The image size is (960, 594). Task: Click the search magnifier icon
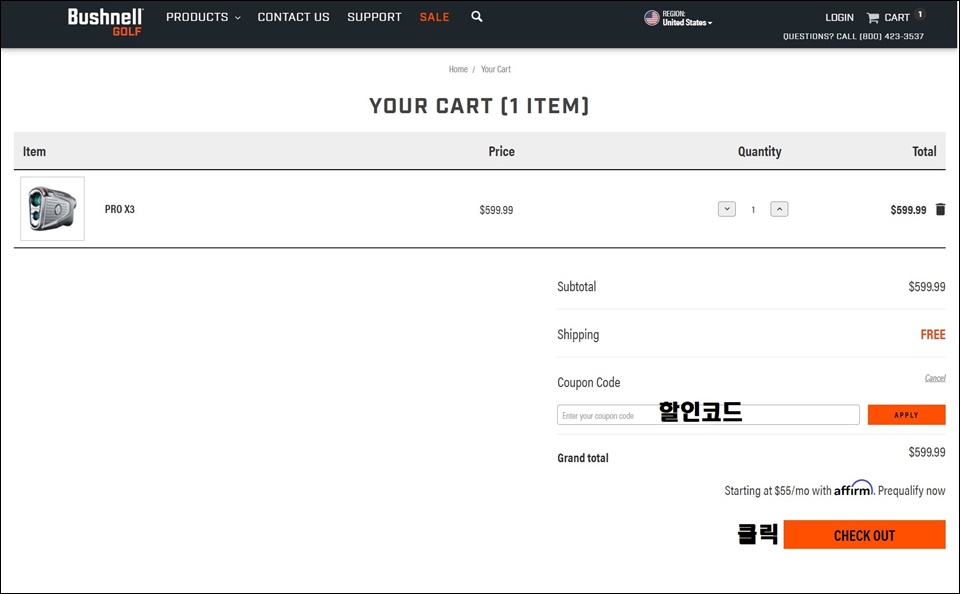point(477,17)
